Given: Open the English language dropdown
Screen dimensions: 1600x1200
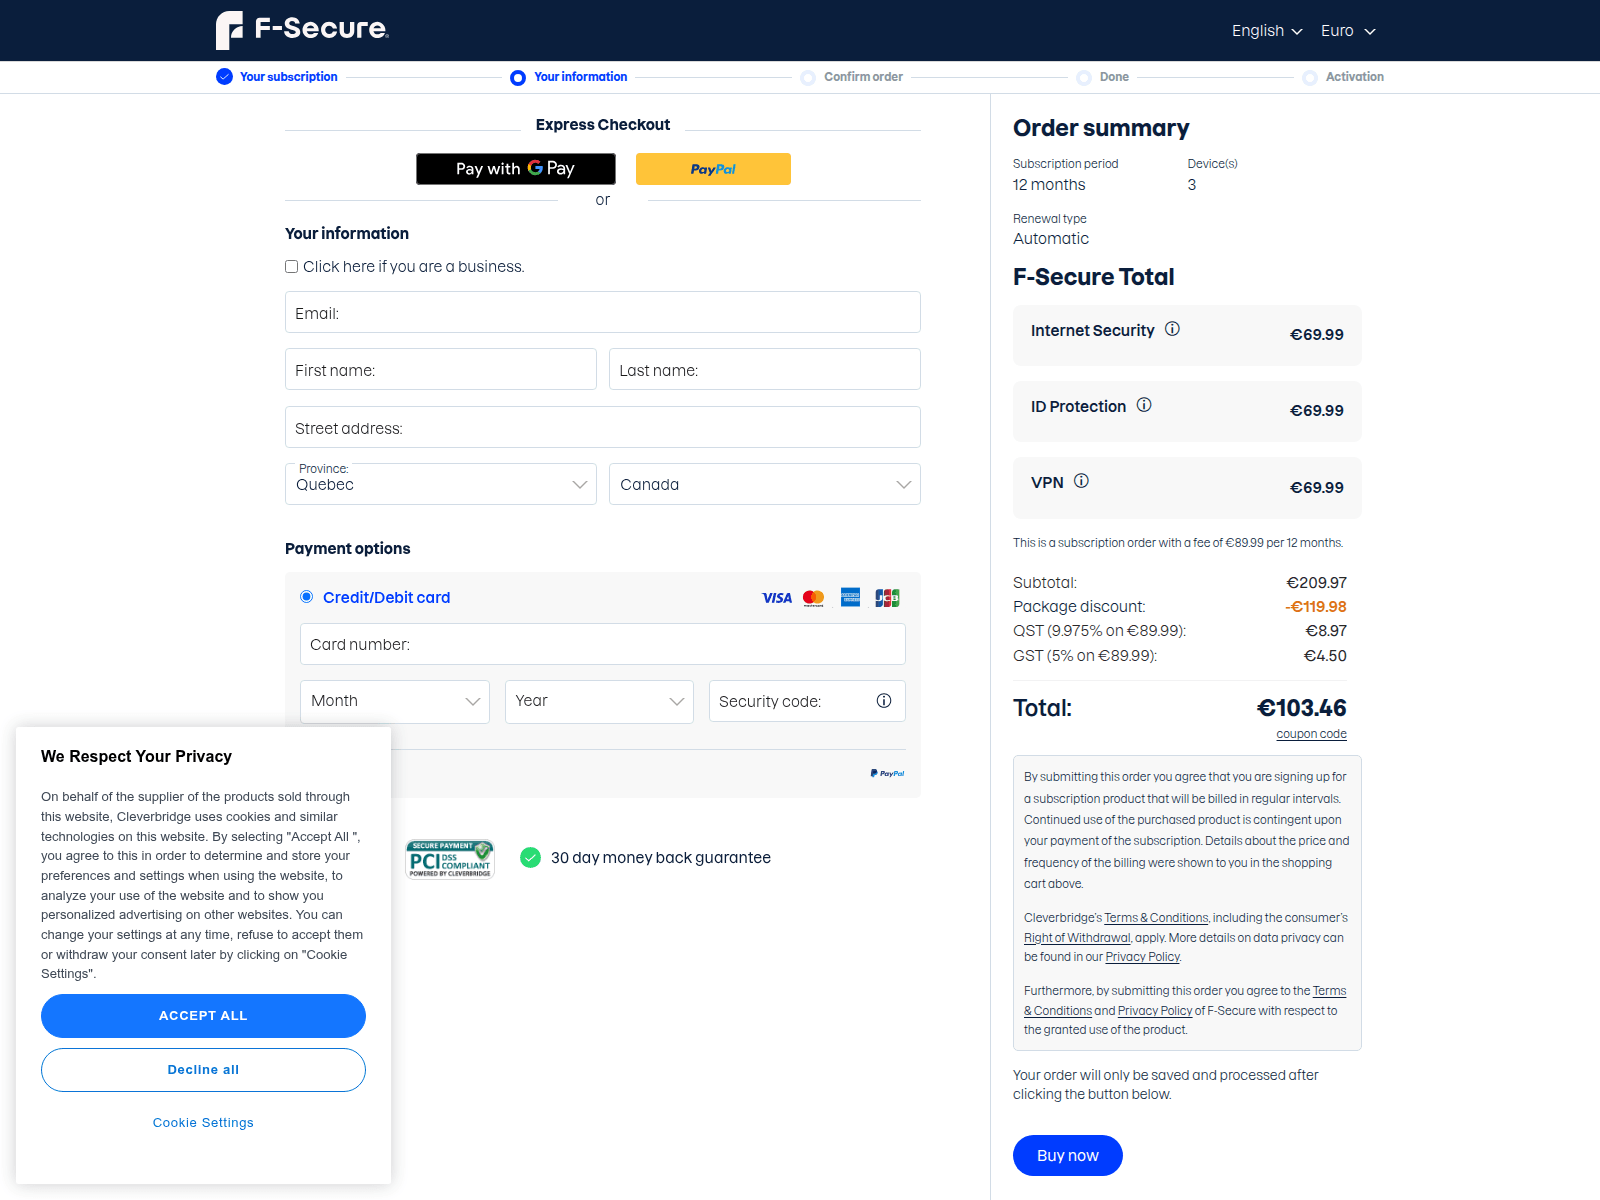Looking at the screenshot, I should [1267, 31].
